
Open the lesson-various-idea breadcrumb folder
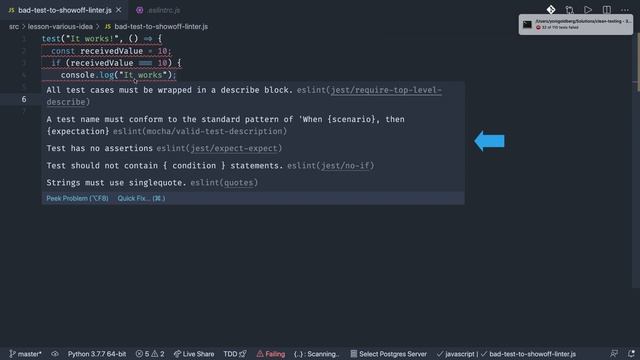(60, 27)
